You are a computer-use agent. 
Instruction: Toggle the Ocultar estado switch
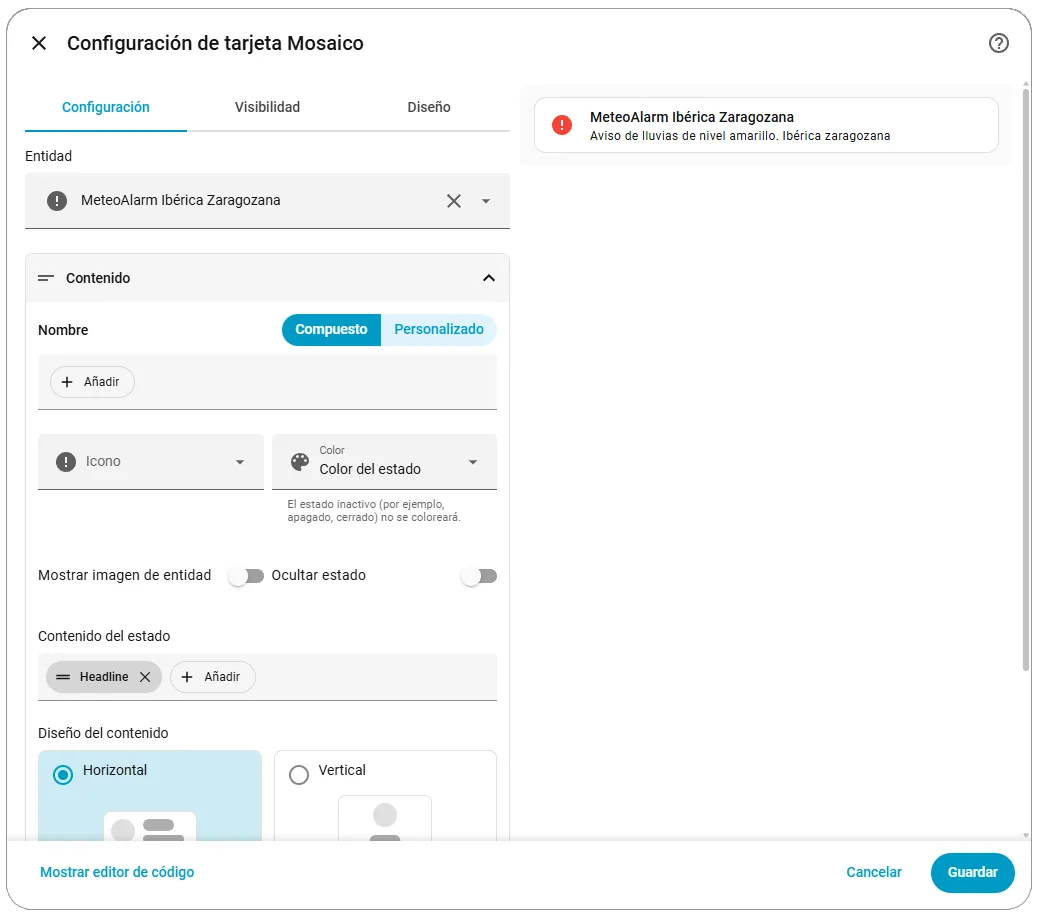click(479, 576)
